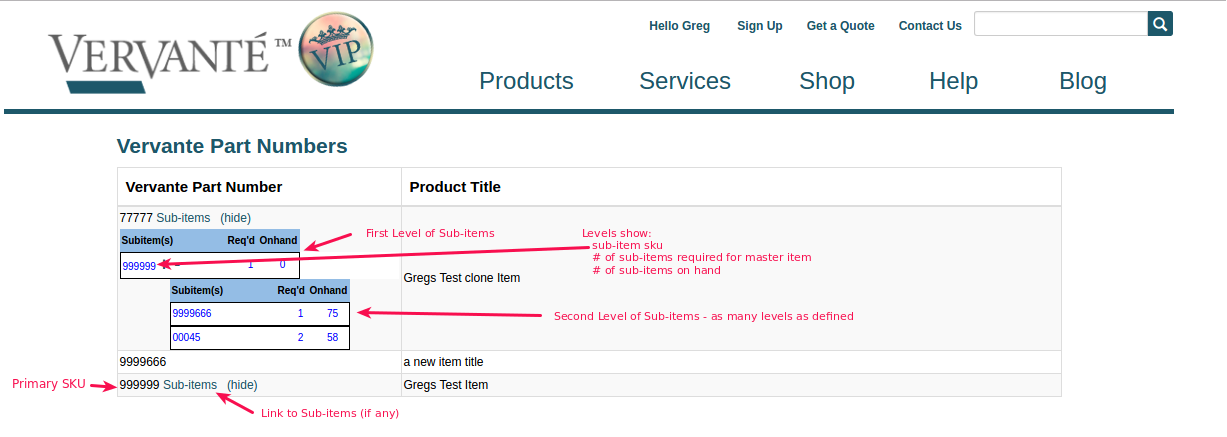Click on-hand value 75 for 9999666

click(x=332, y=314)
